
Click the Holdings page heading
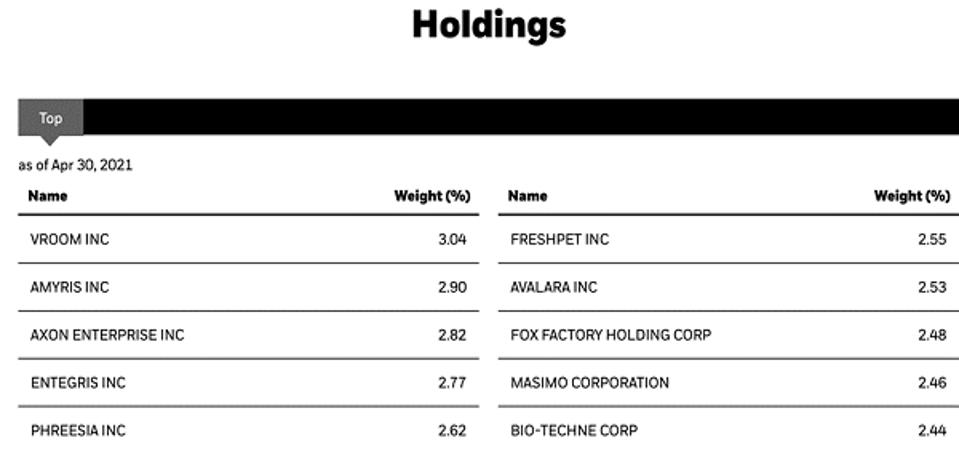[x=489, y=24]
